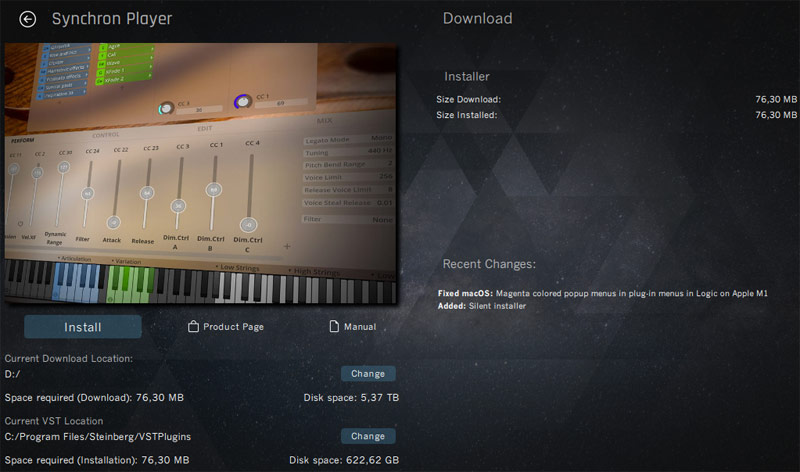Click the CC 3 knob in the preview

(165, 108)
